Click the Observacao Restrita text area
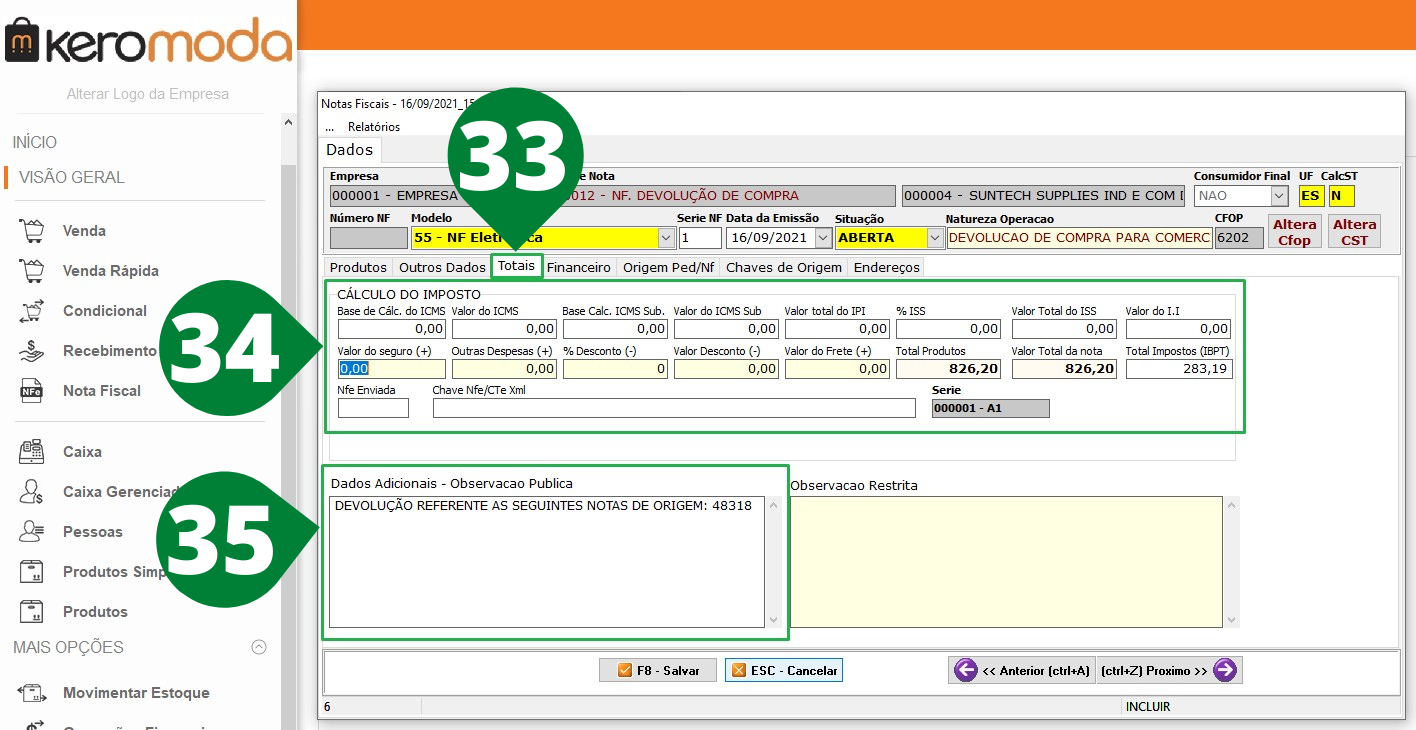Image resolution: width=1416 pixels, height=730 pixels. [1006, 562]
